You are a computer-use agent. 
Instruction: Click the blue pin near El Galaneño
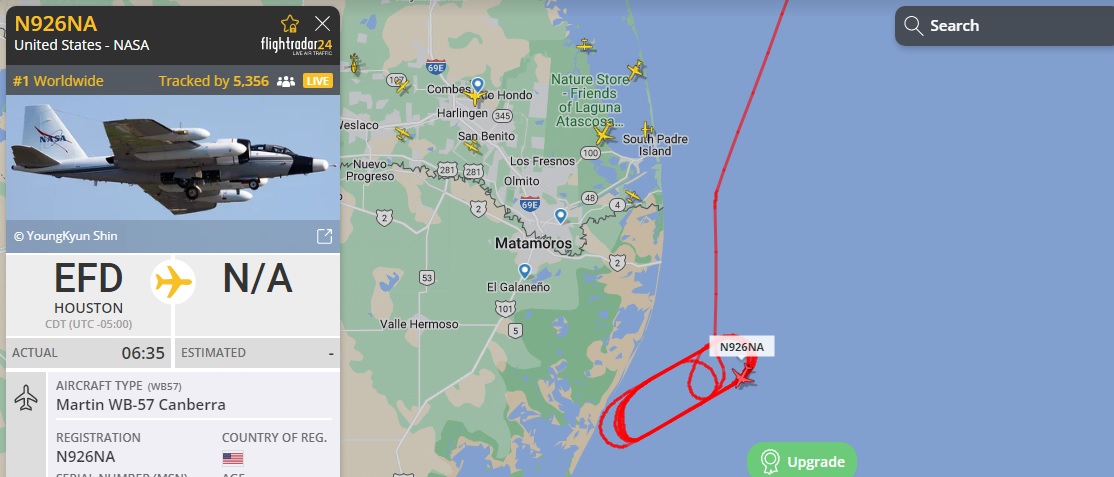tap(524, 271)
